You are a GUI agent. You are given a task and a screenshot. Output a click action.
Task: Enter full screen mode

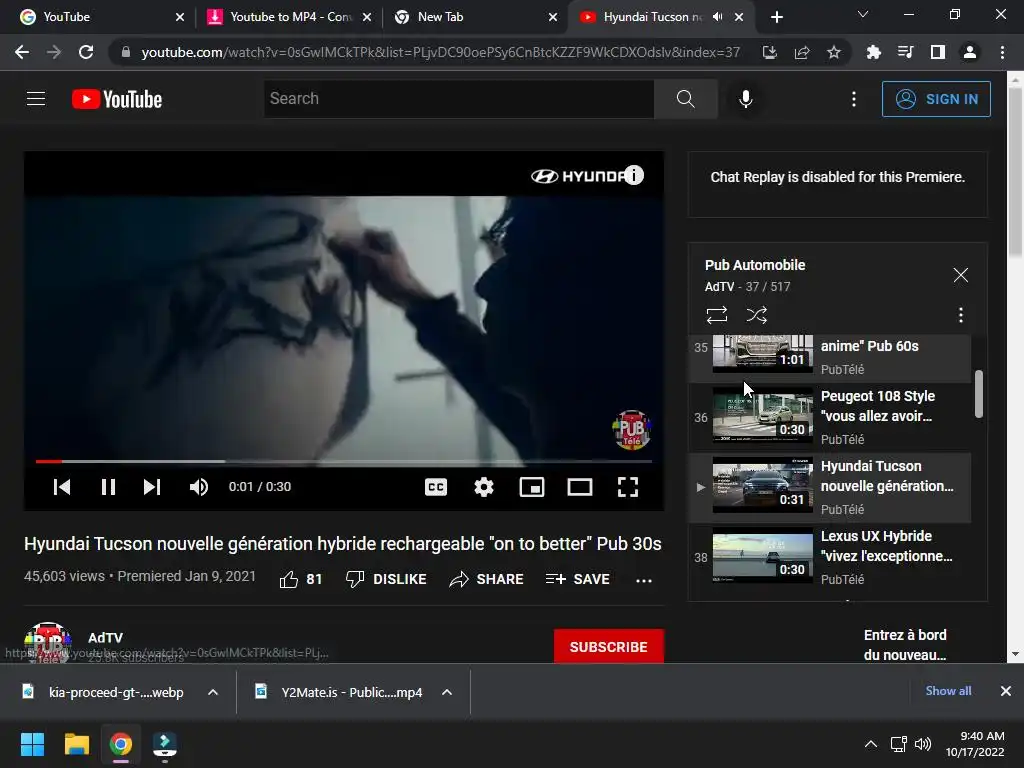(628, 487)
